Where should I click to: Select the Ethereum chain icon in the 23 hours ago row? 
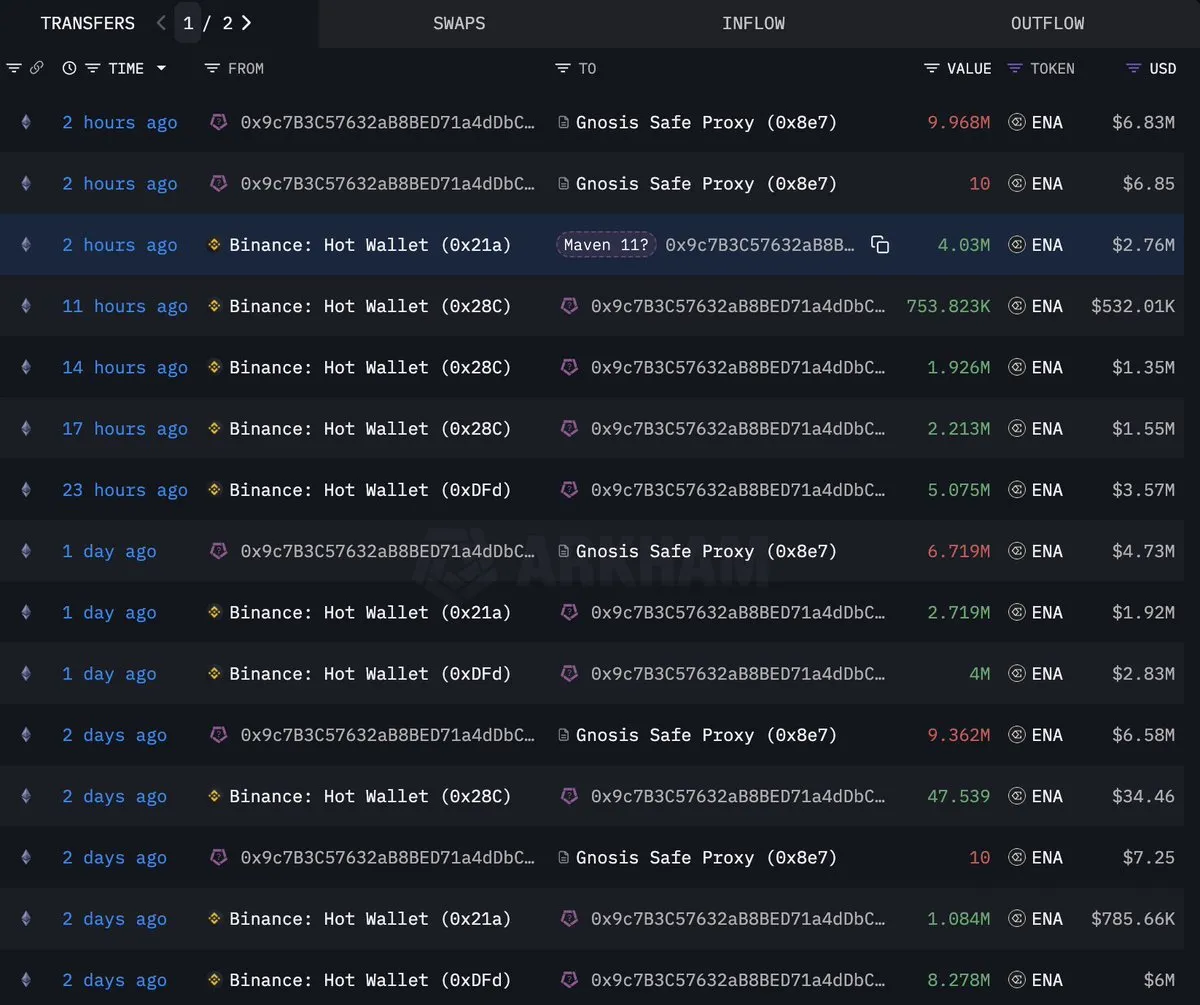click(x=26, y=490)
